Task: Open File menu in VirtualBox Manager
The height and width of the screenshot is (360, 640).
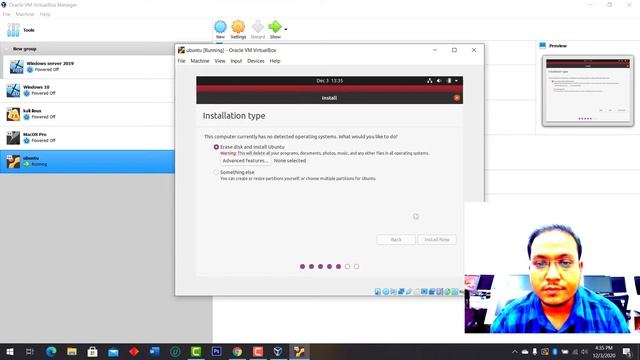Action: click(x=6, y=14)
